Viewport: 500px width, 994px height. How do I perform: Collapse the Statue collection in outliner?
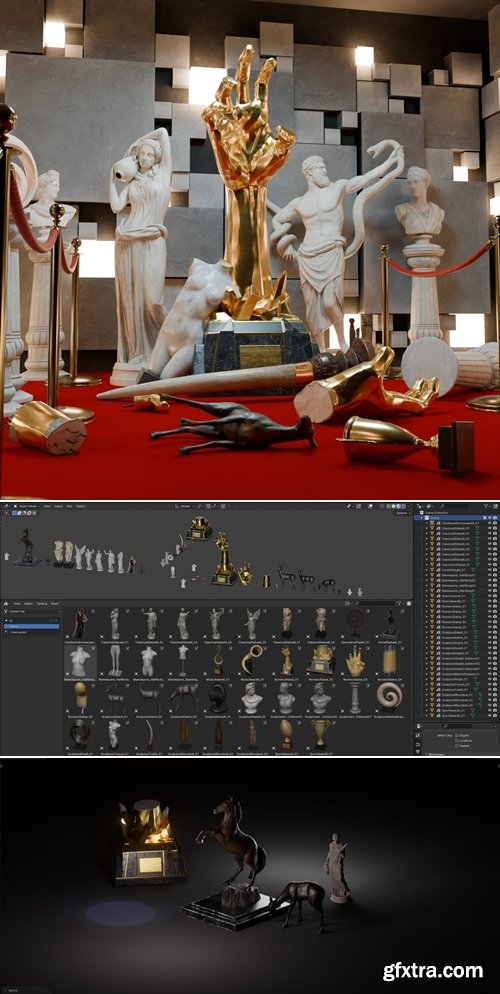[x=421, y=518]
